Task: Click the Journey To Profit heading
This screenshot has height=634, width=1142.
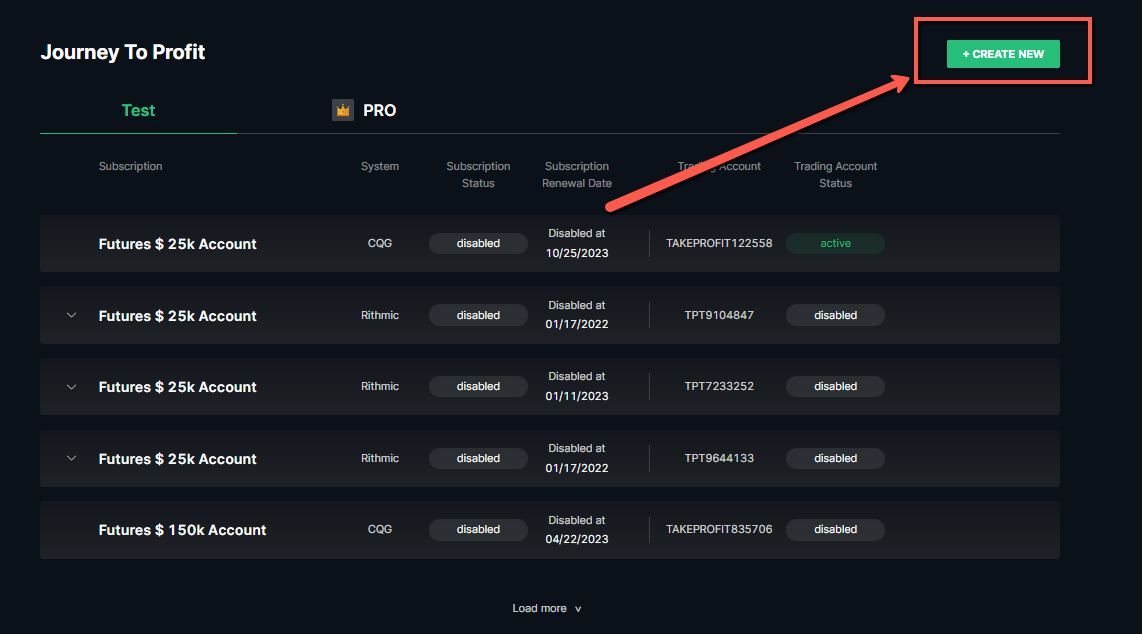Action: click(123, 52)
